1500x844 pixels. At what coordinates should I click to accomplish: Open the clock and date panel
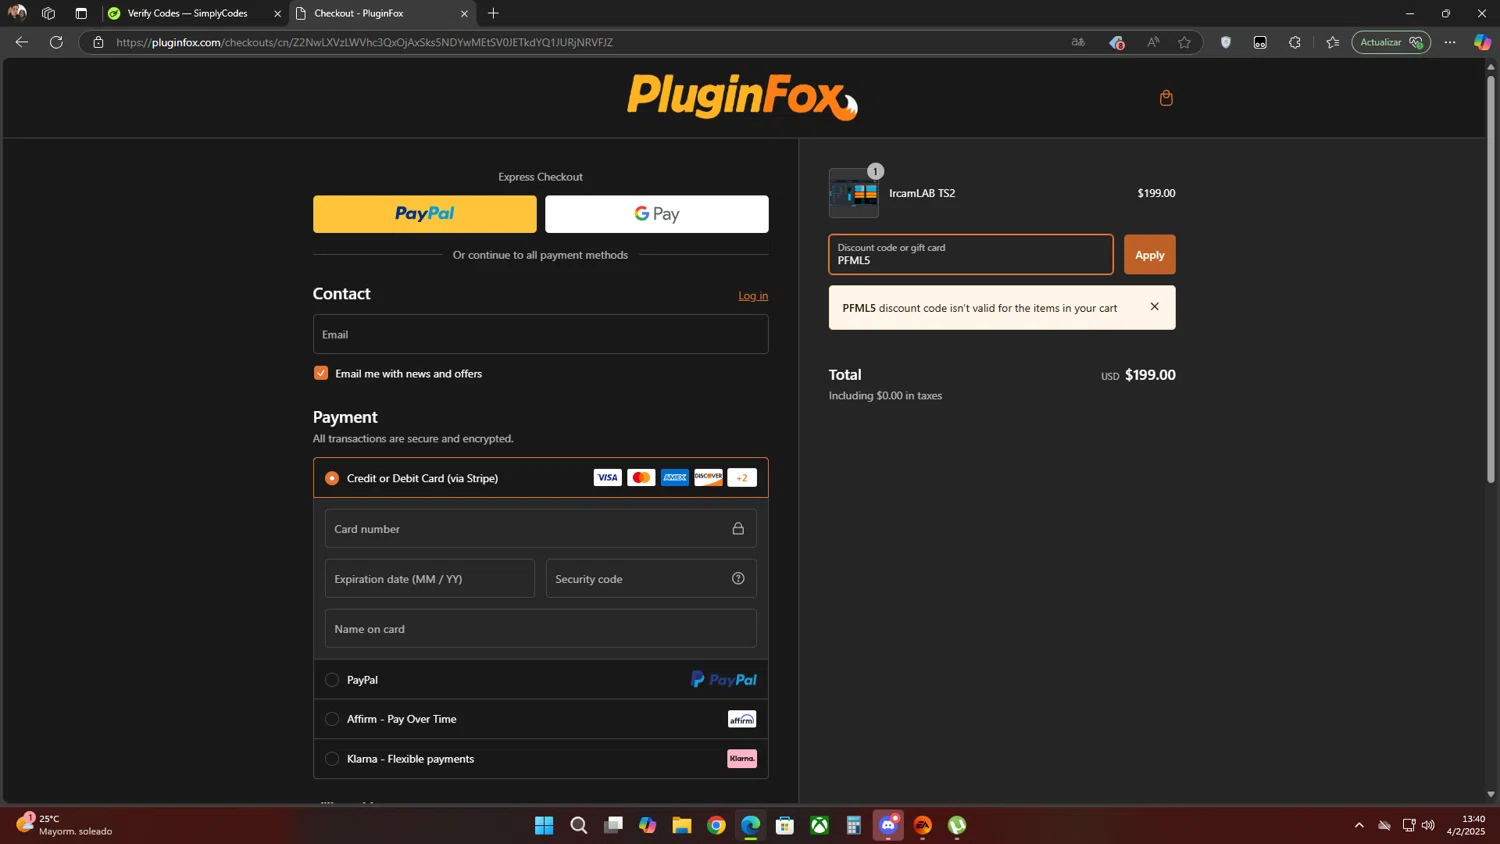[x=1466, y=825]
